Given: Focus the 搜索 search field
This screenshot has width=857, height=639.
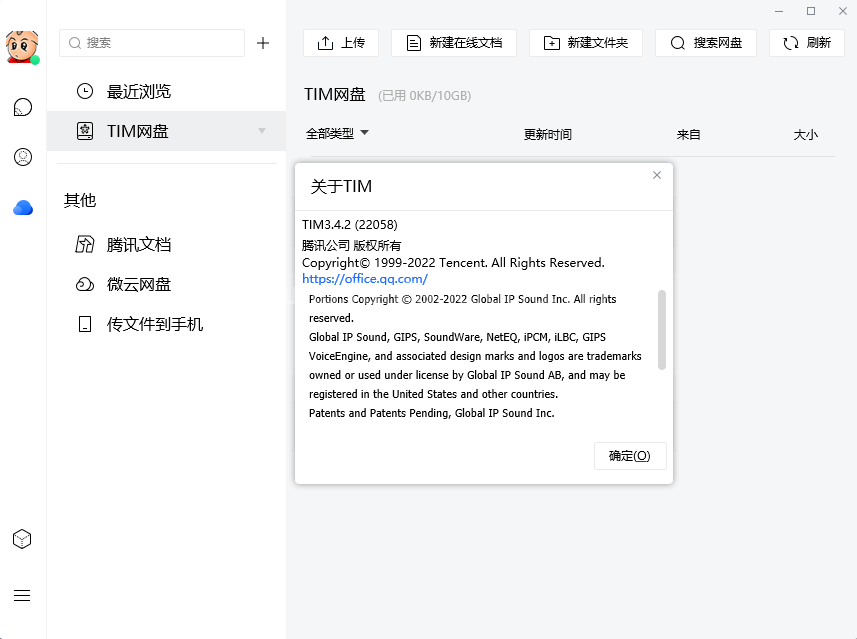Looking at the screenshot, I should click(152, 43).
